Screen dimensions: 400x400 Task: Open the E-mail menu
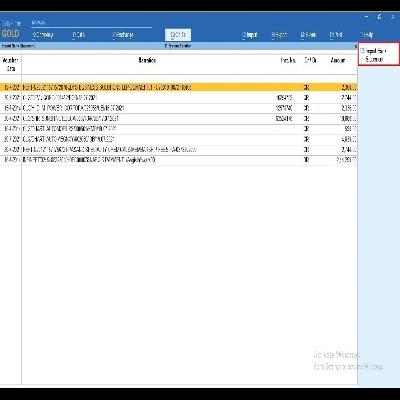[x=308, y=35]
